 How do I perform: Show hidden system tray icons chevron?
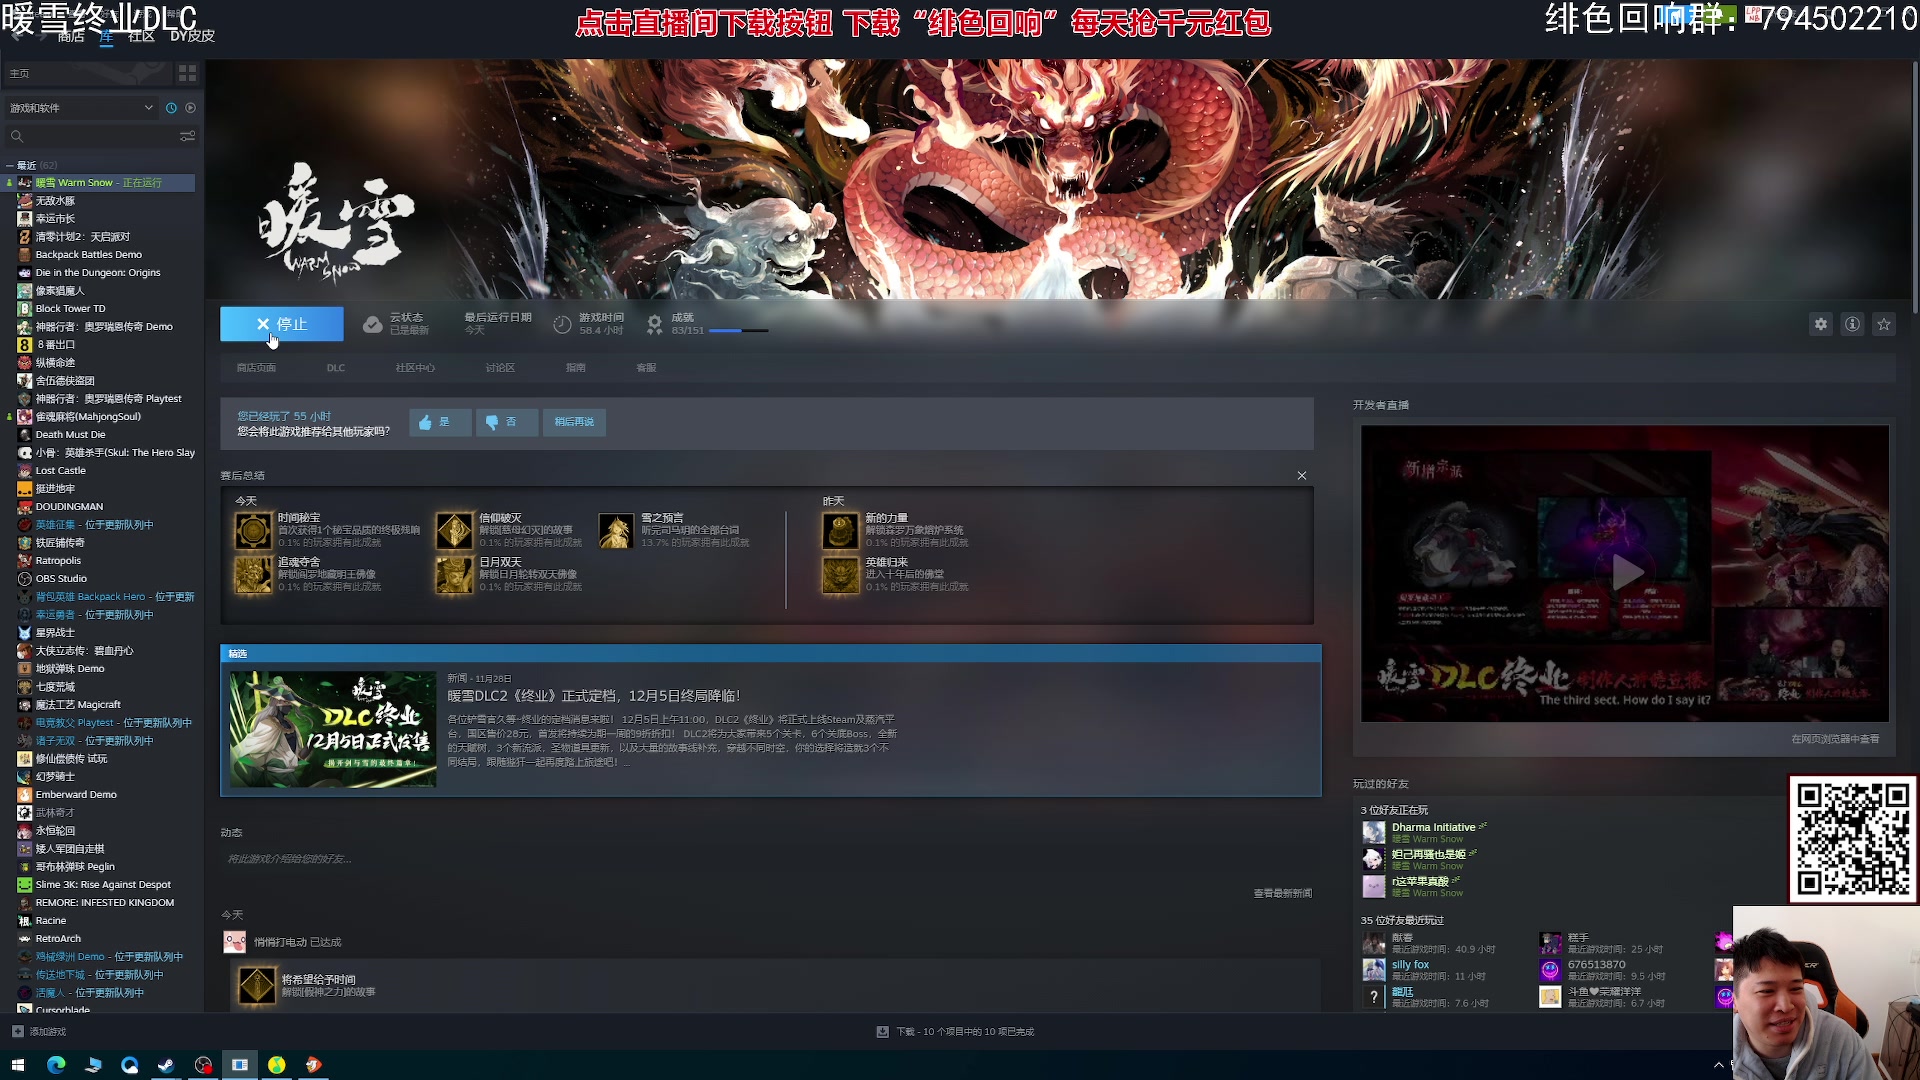pyautogui.click(x=1719, y=1065)
